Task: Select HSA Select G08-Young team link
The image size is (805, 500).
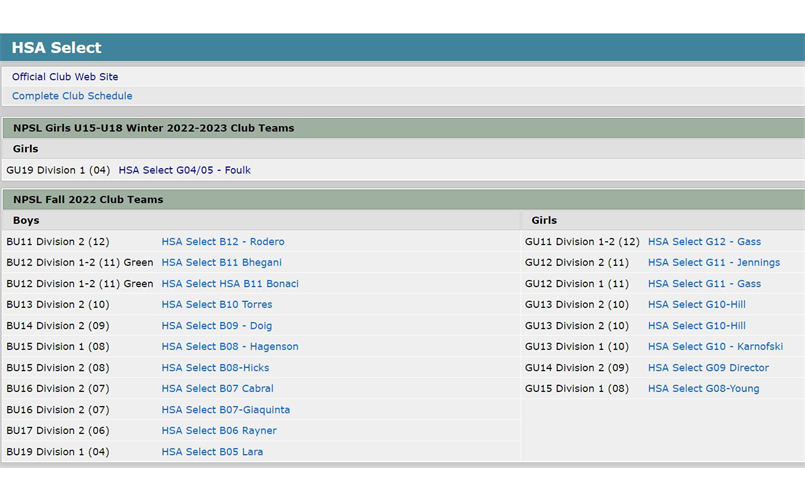Action: coord(703,389)
